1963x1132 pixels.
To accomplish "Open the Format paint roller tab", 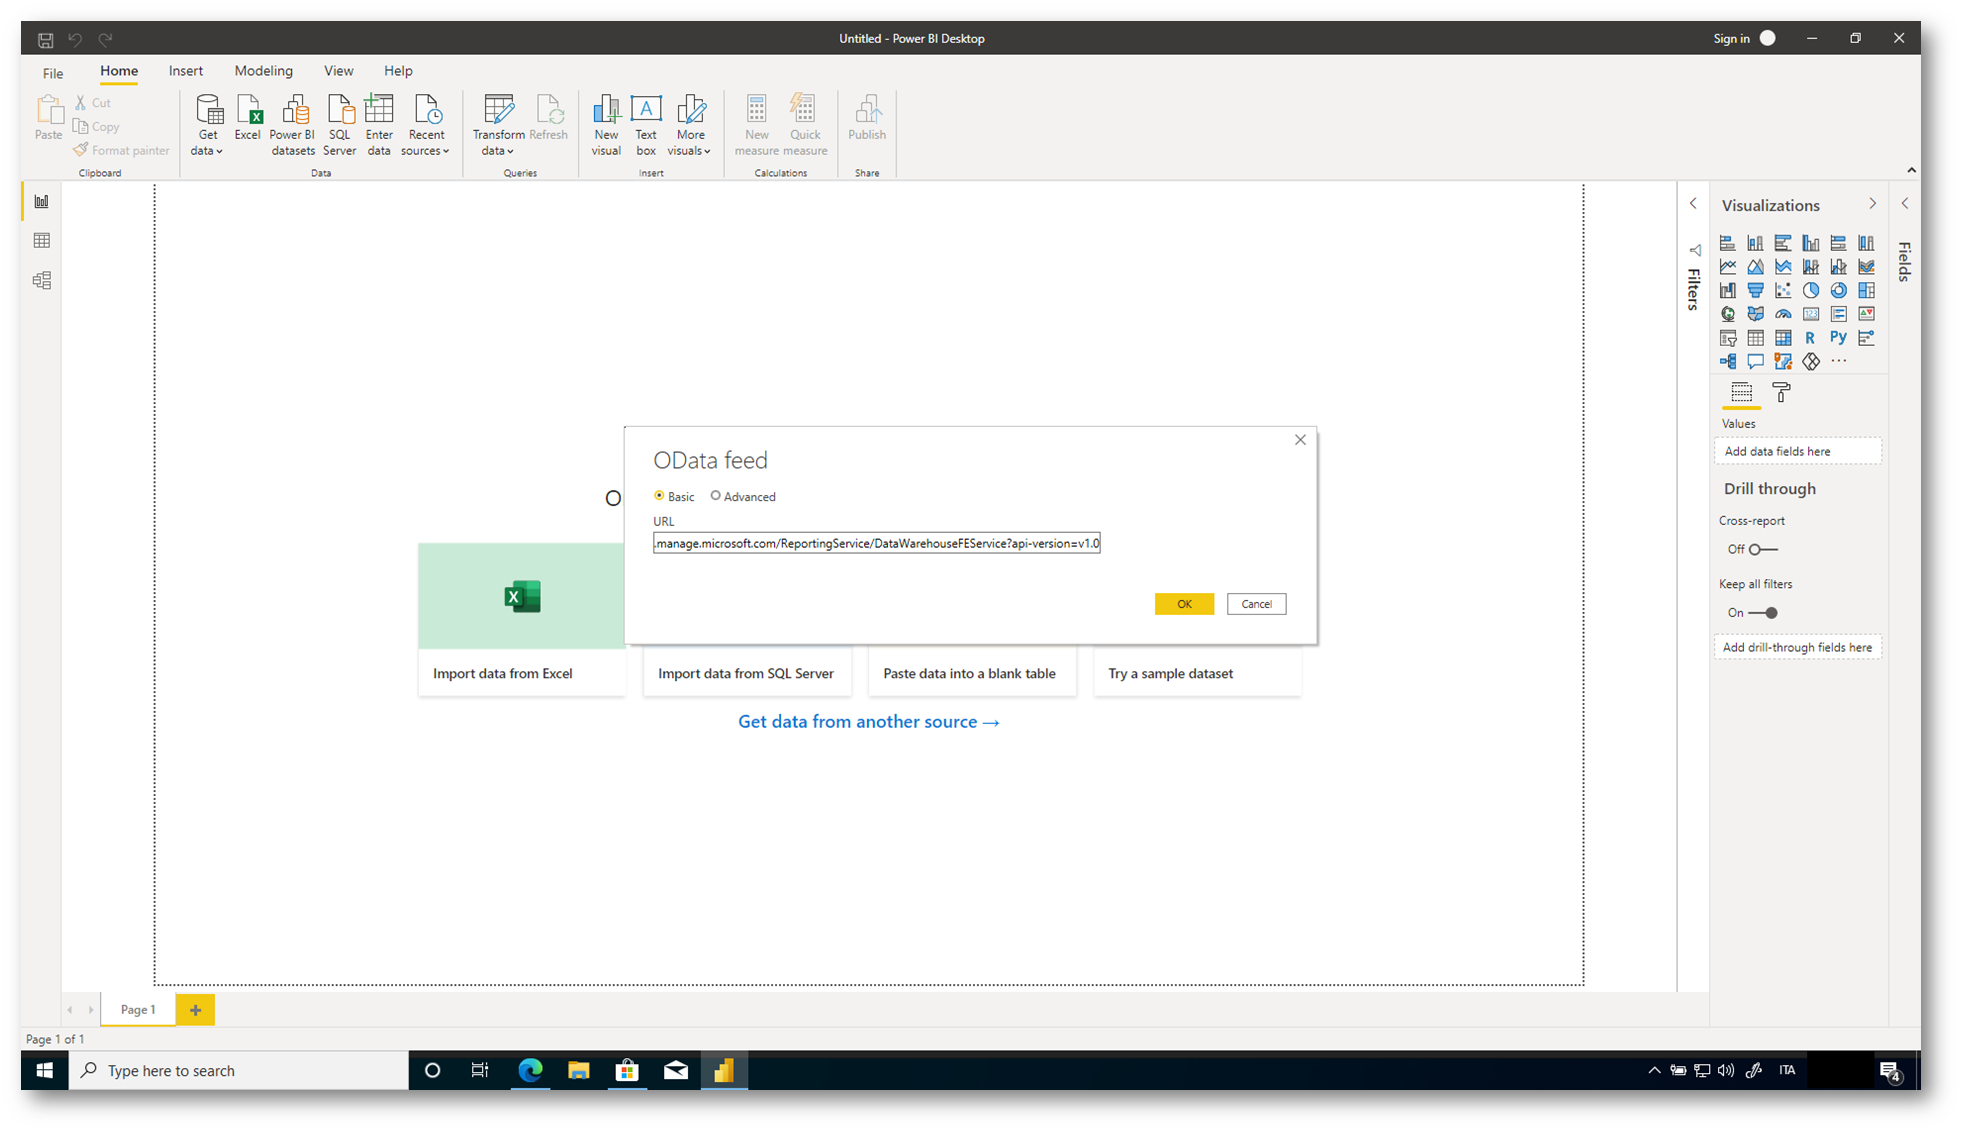I will 1781,393.
